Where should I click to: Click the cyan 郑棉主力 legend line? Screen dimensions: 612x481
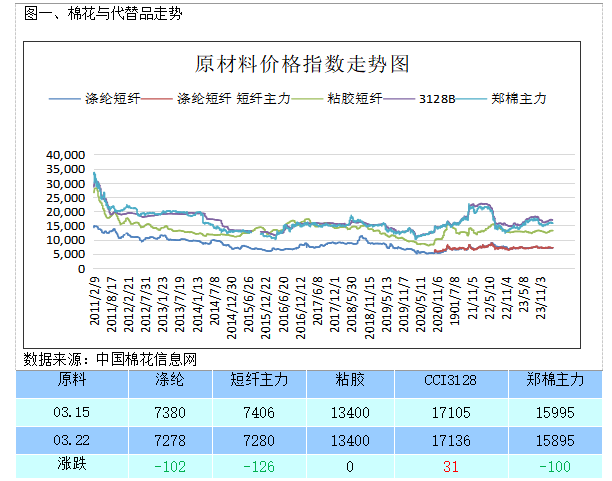click(x=471, y=99)
